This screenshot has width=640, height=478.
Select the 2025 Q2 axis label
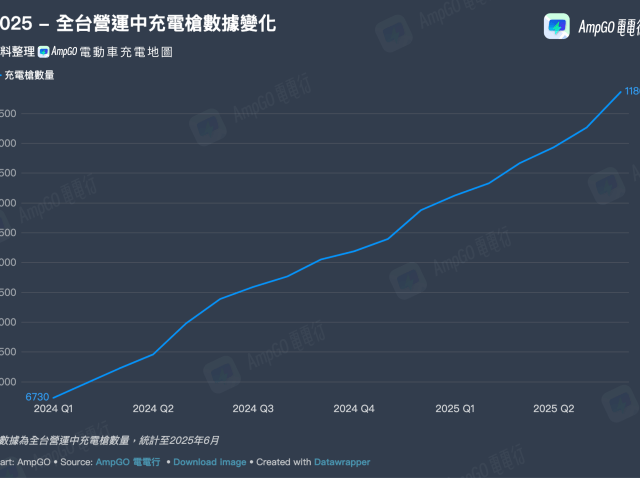pos(554,409)
